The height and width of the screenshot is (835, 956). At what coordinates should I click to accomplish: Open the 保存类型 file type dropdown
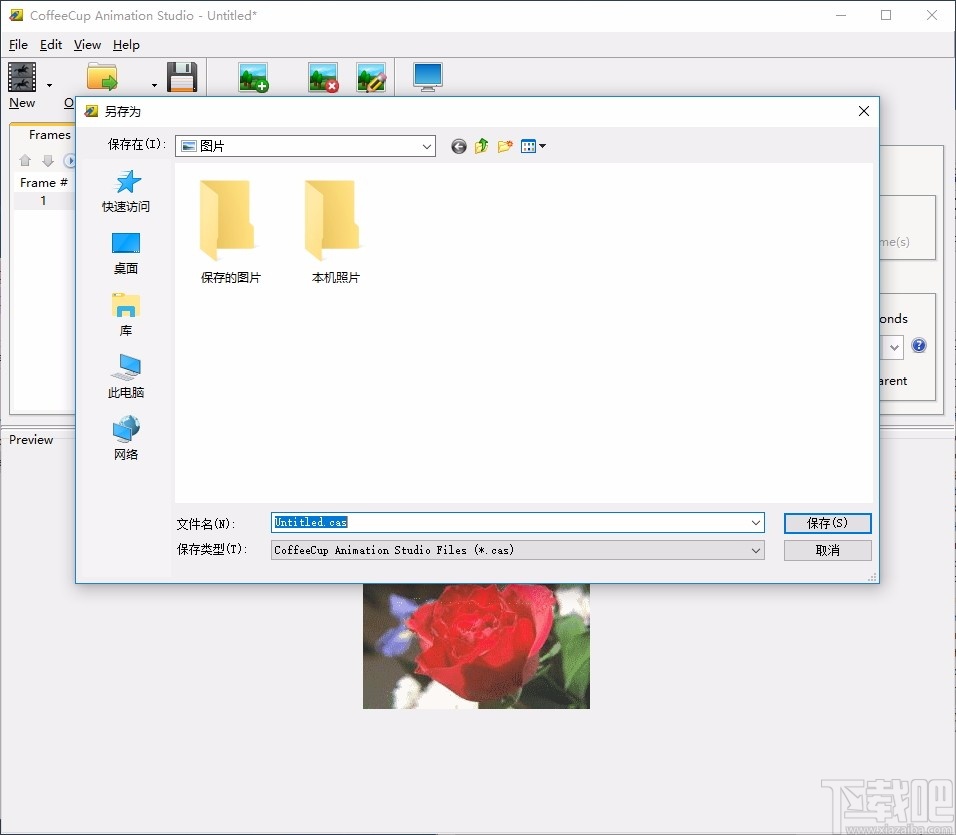point(518,550)
